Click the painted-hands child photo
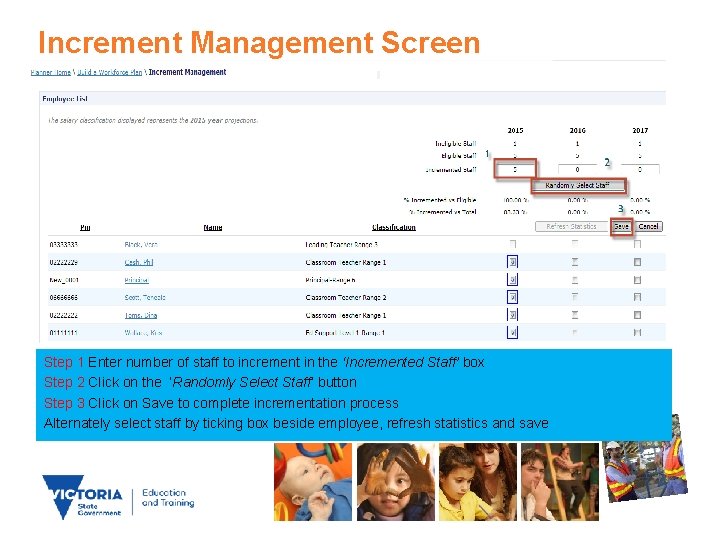This screenshot has height=540, width=720. point(395,482)
